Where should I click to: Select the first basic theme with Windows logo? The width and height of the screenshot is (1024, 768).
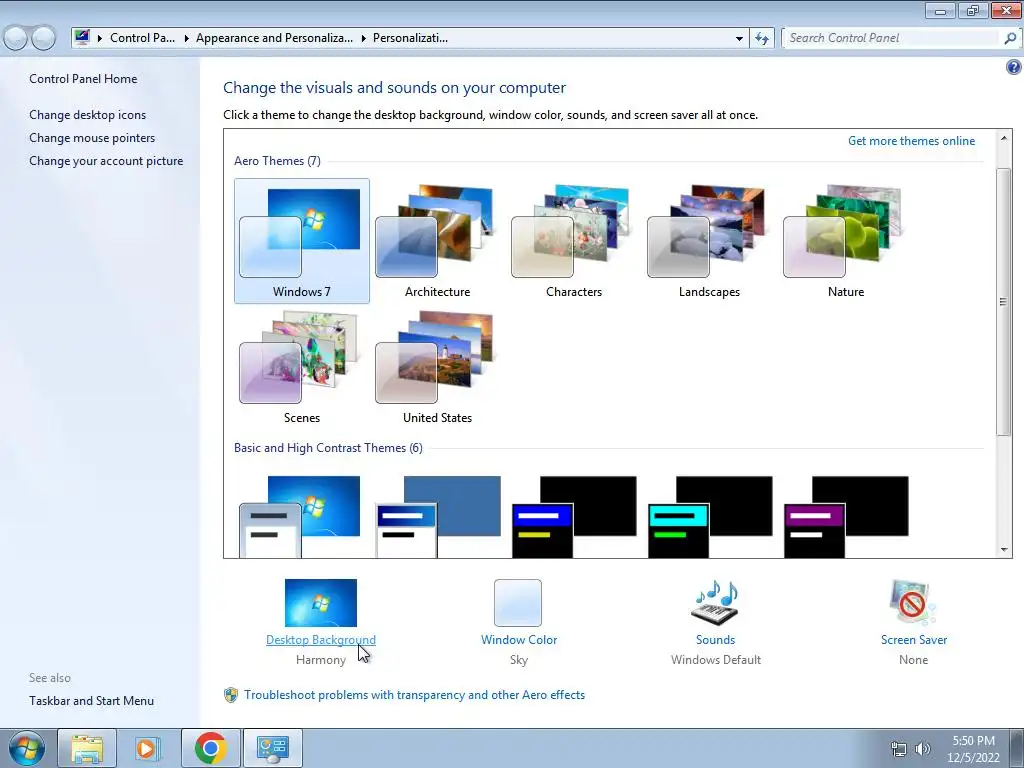(x=300, y=516)
